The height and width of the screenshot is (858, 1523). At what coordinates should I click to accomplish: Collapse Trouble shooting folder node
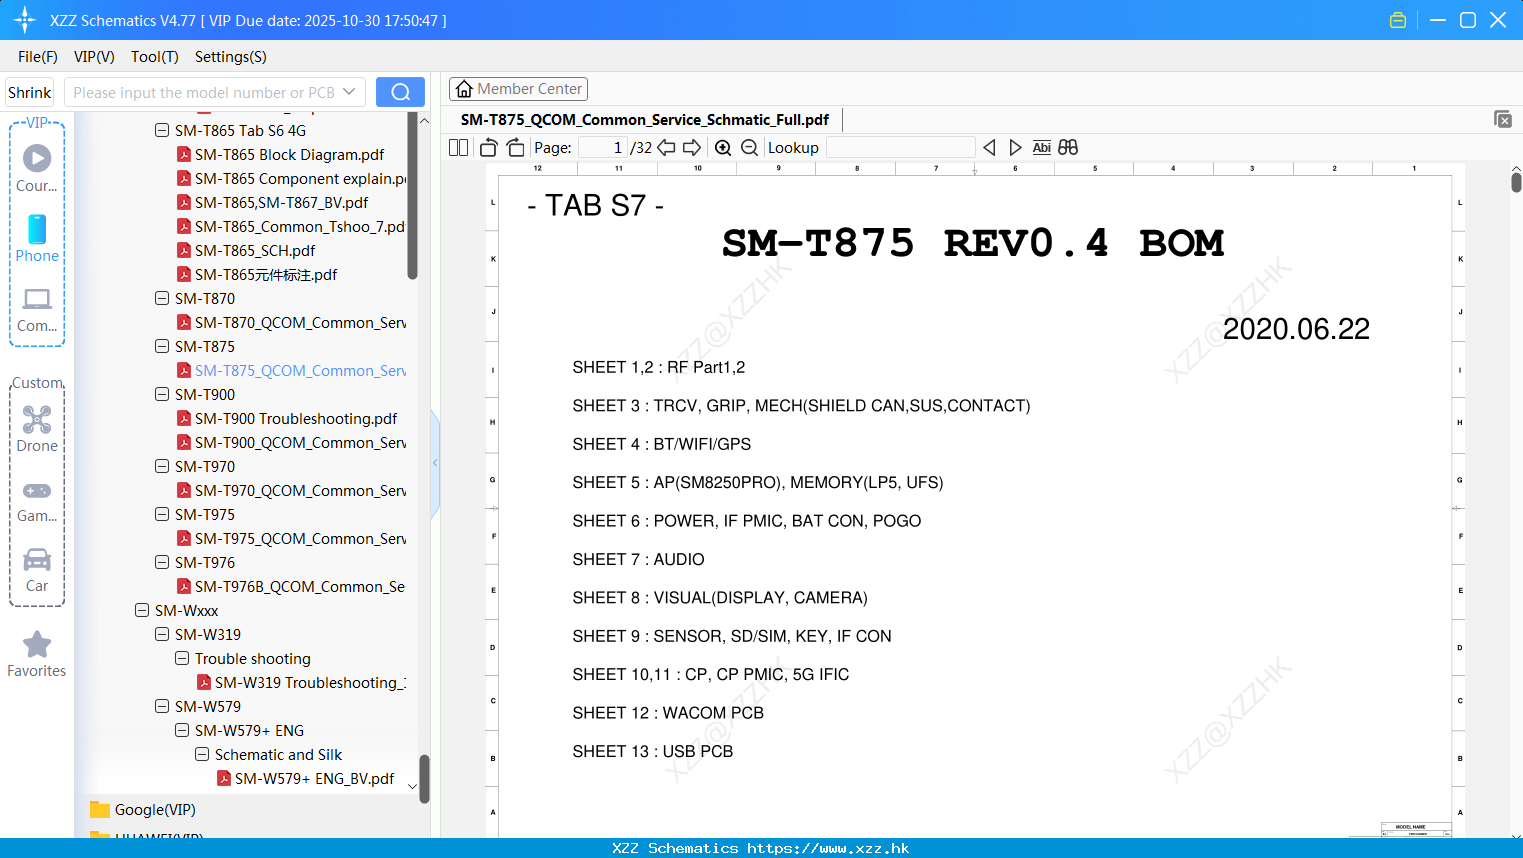(x=182, y=658)
